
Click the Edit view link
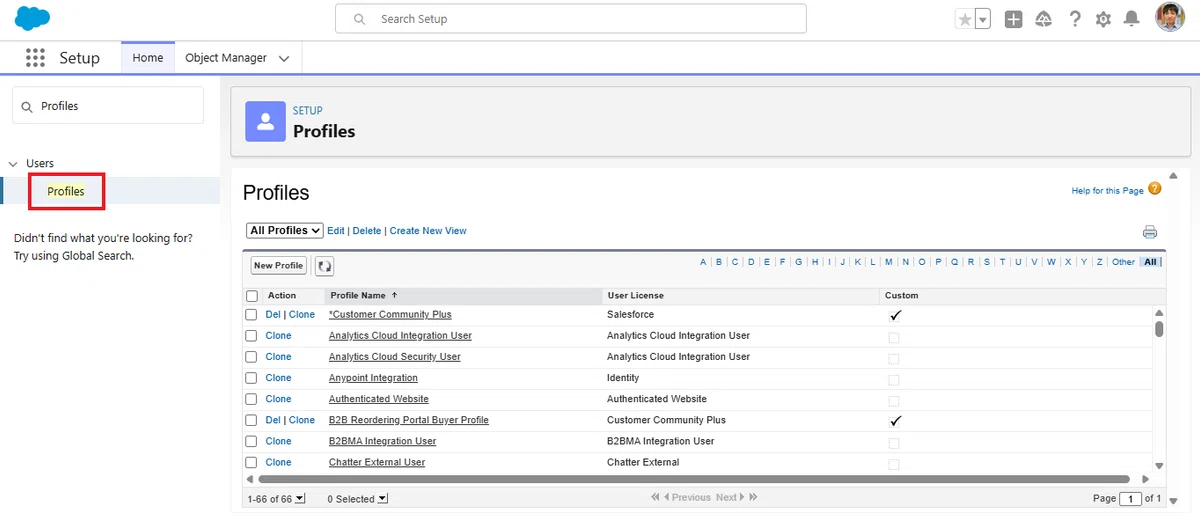click(336, 231)
